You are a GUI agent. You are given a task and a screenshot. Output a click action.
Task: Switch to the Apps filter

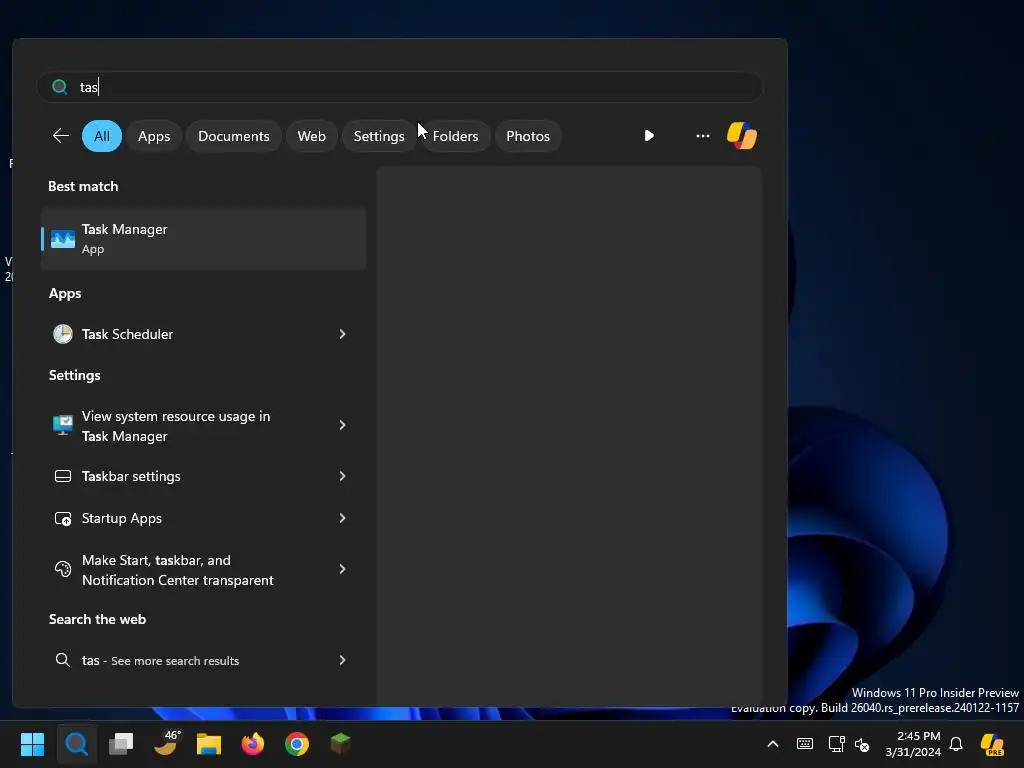tap(154, 136)
